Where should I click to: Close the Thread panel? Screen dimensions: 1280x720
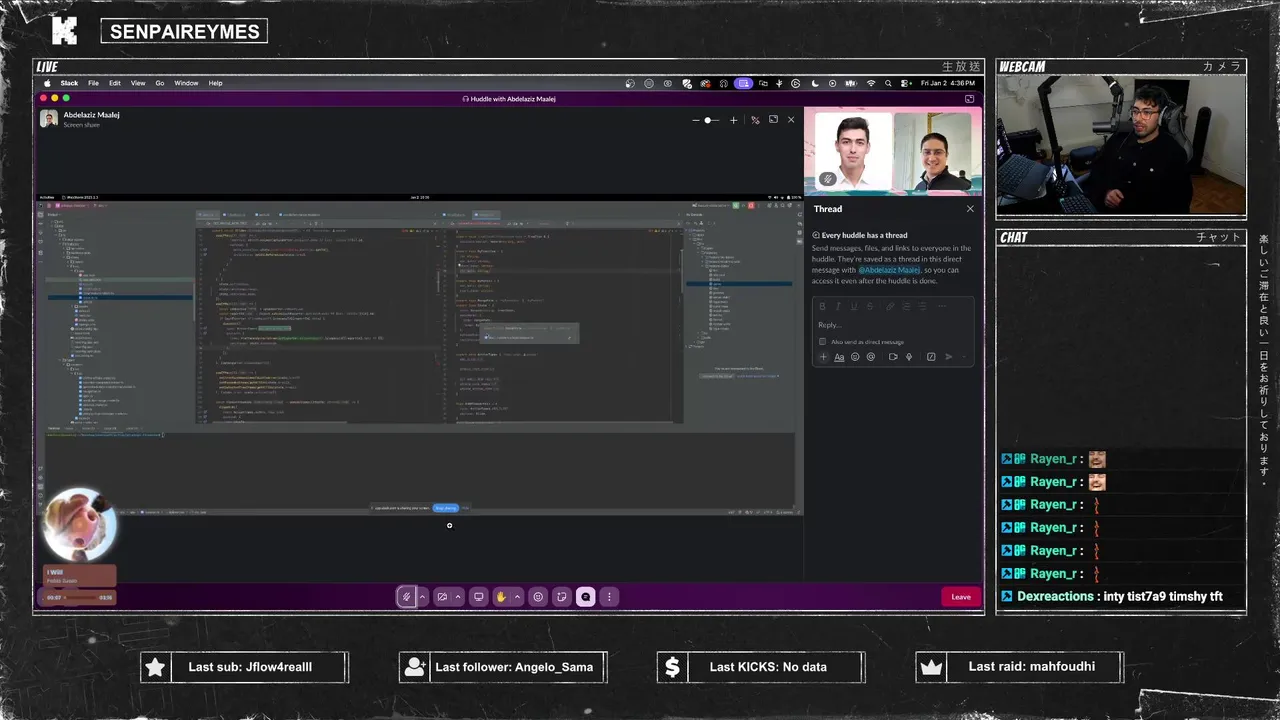970,209
